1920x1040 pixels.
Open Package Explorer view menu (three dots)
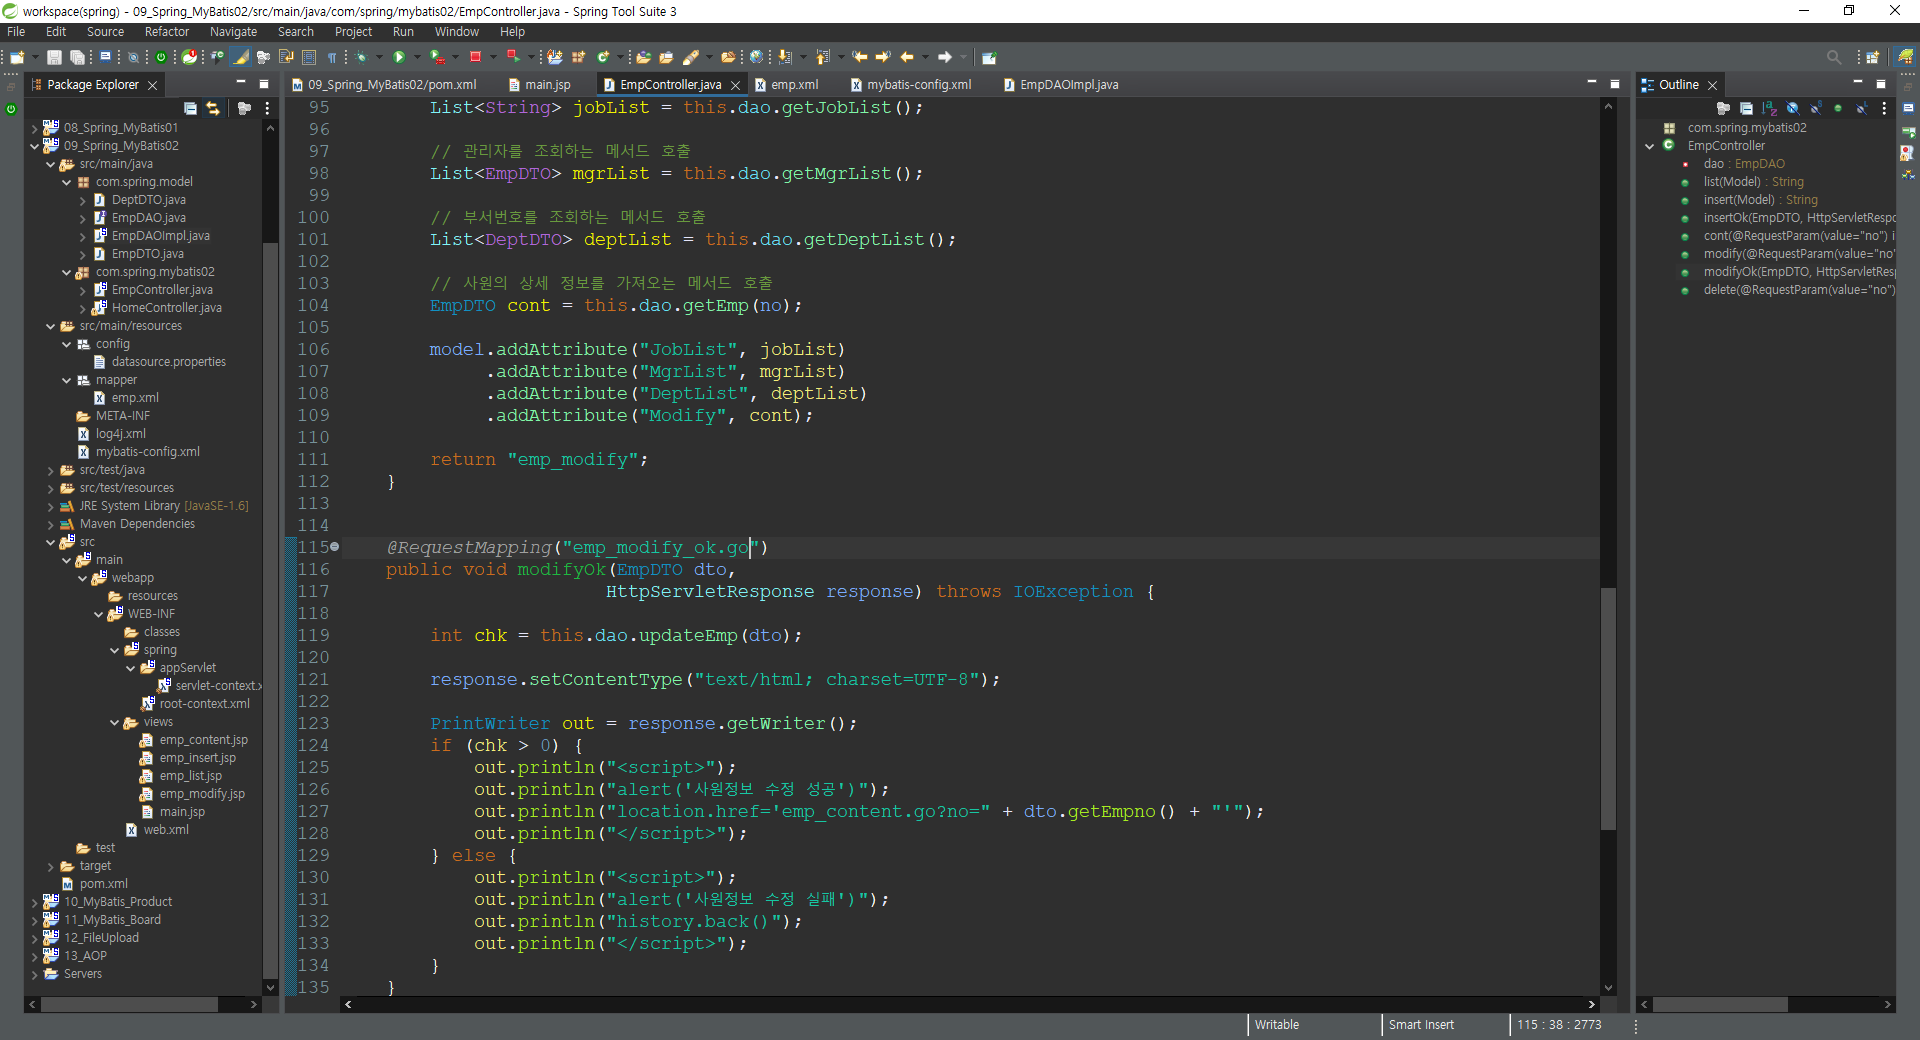click(x=266, y=108)
